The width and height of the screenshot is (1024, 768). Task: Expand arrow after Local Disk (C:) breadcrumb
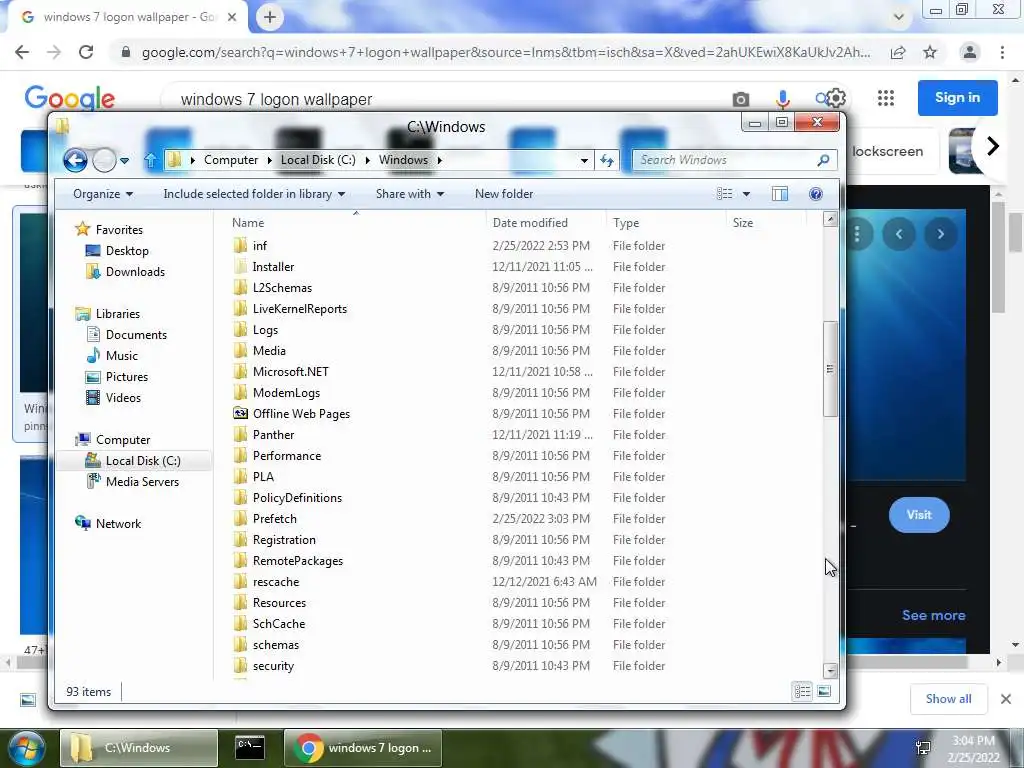tap(368, 160)
